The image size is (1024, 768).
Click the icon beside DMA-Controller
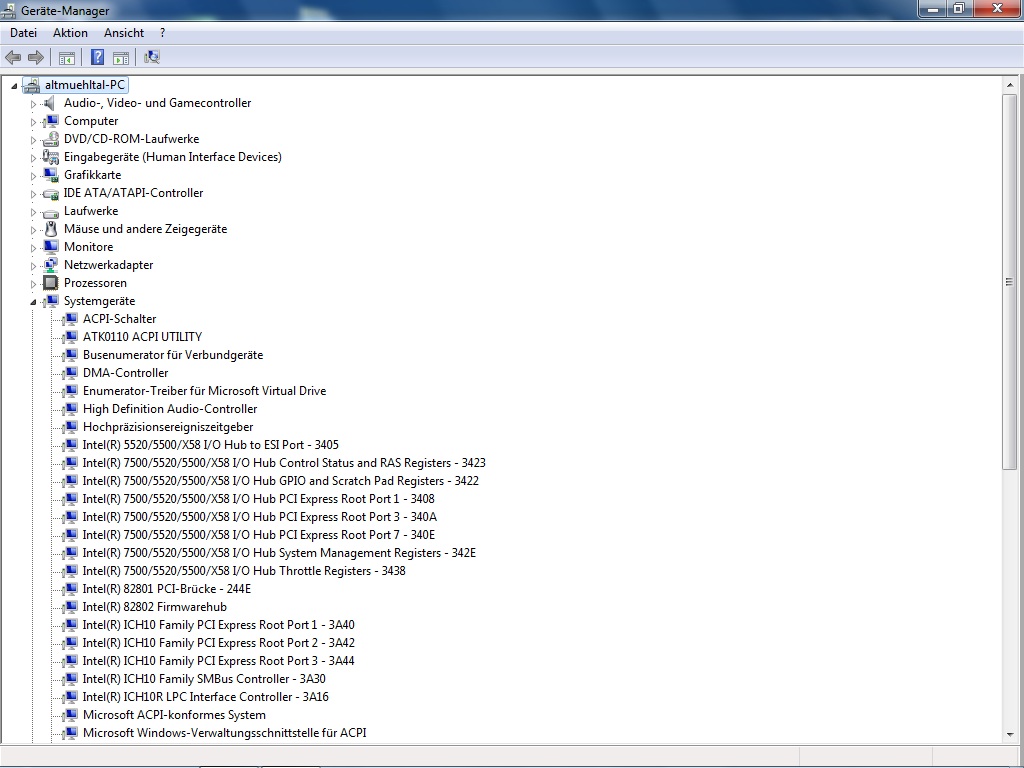point(69,373)
